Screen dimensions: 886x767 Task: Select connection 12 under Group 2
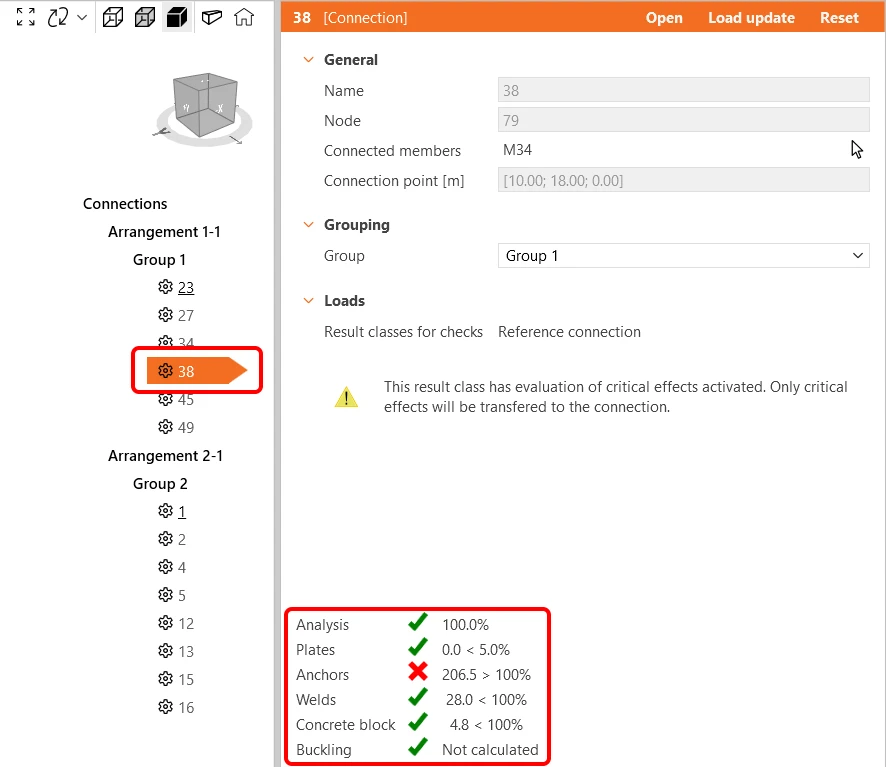176,623
